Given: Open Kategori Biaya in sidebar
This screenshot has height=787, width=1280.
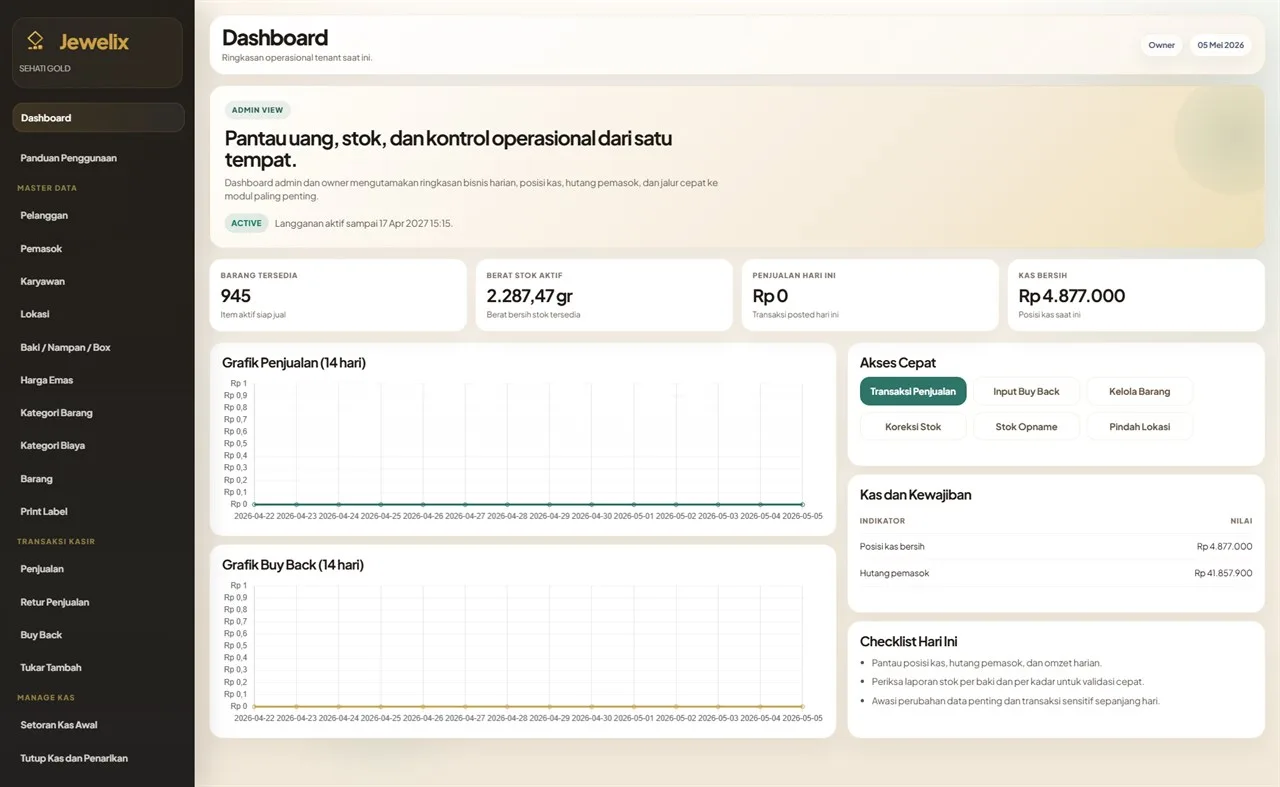Looking at the screenshot, I should pos(98,445).
